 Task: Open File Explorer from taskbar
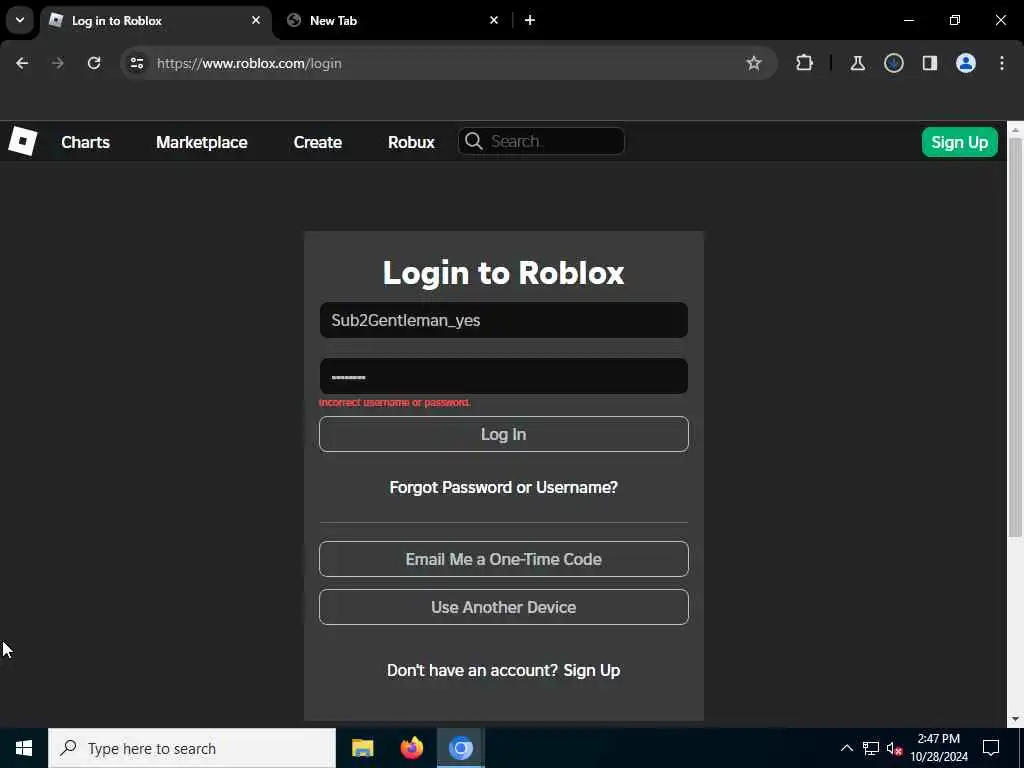(362, 748)
